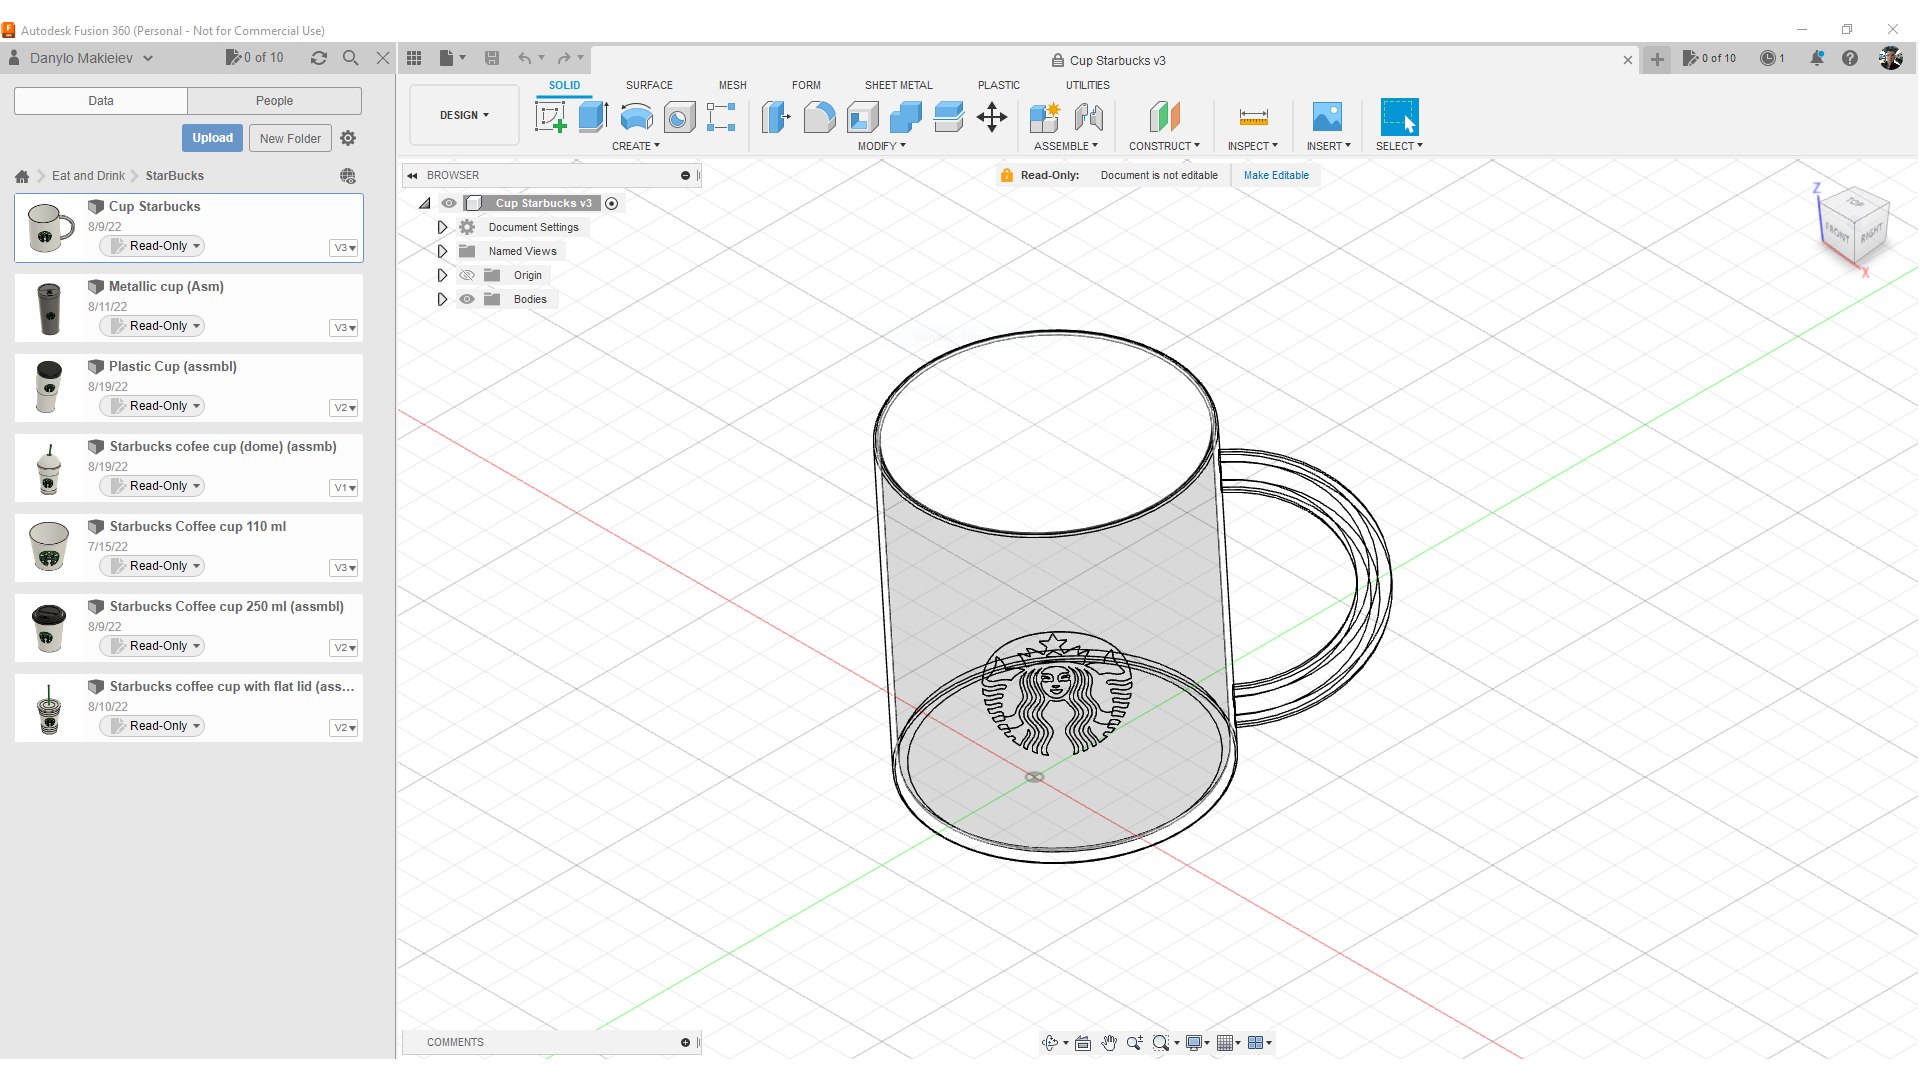Open Read-Only dropdown for Metallic cup (Asm)

[x=152, y=326]
